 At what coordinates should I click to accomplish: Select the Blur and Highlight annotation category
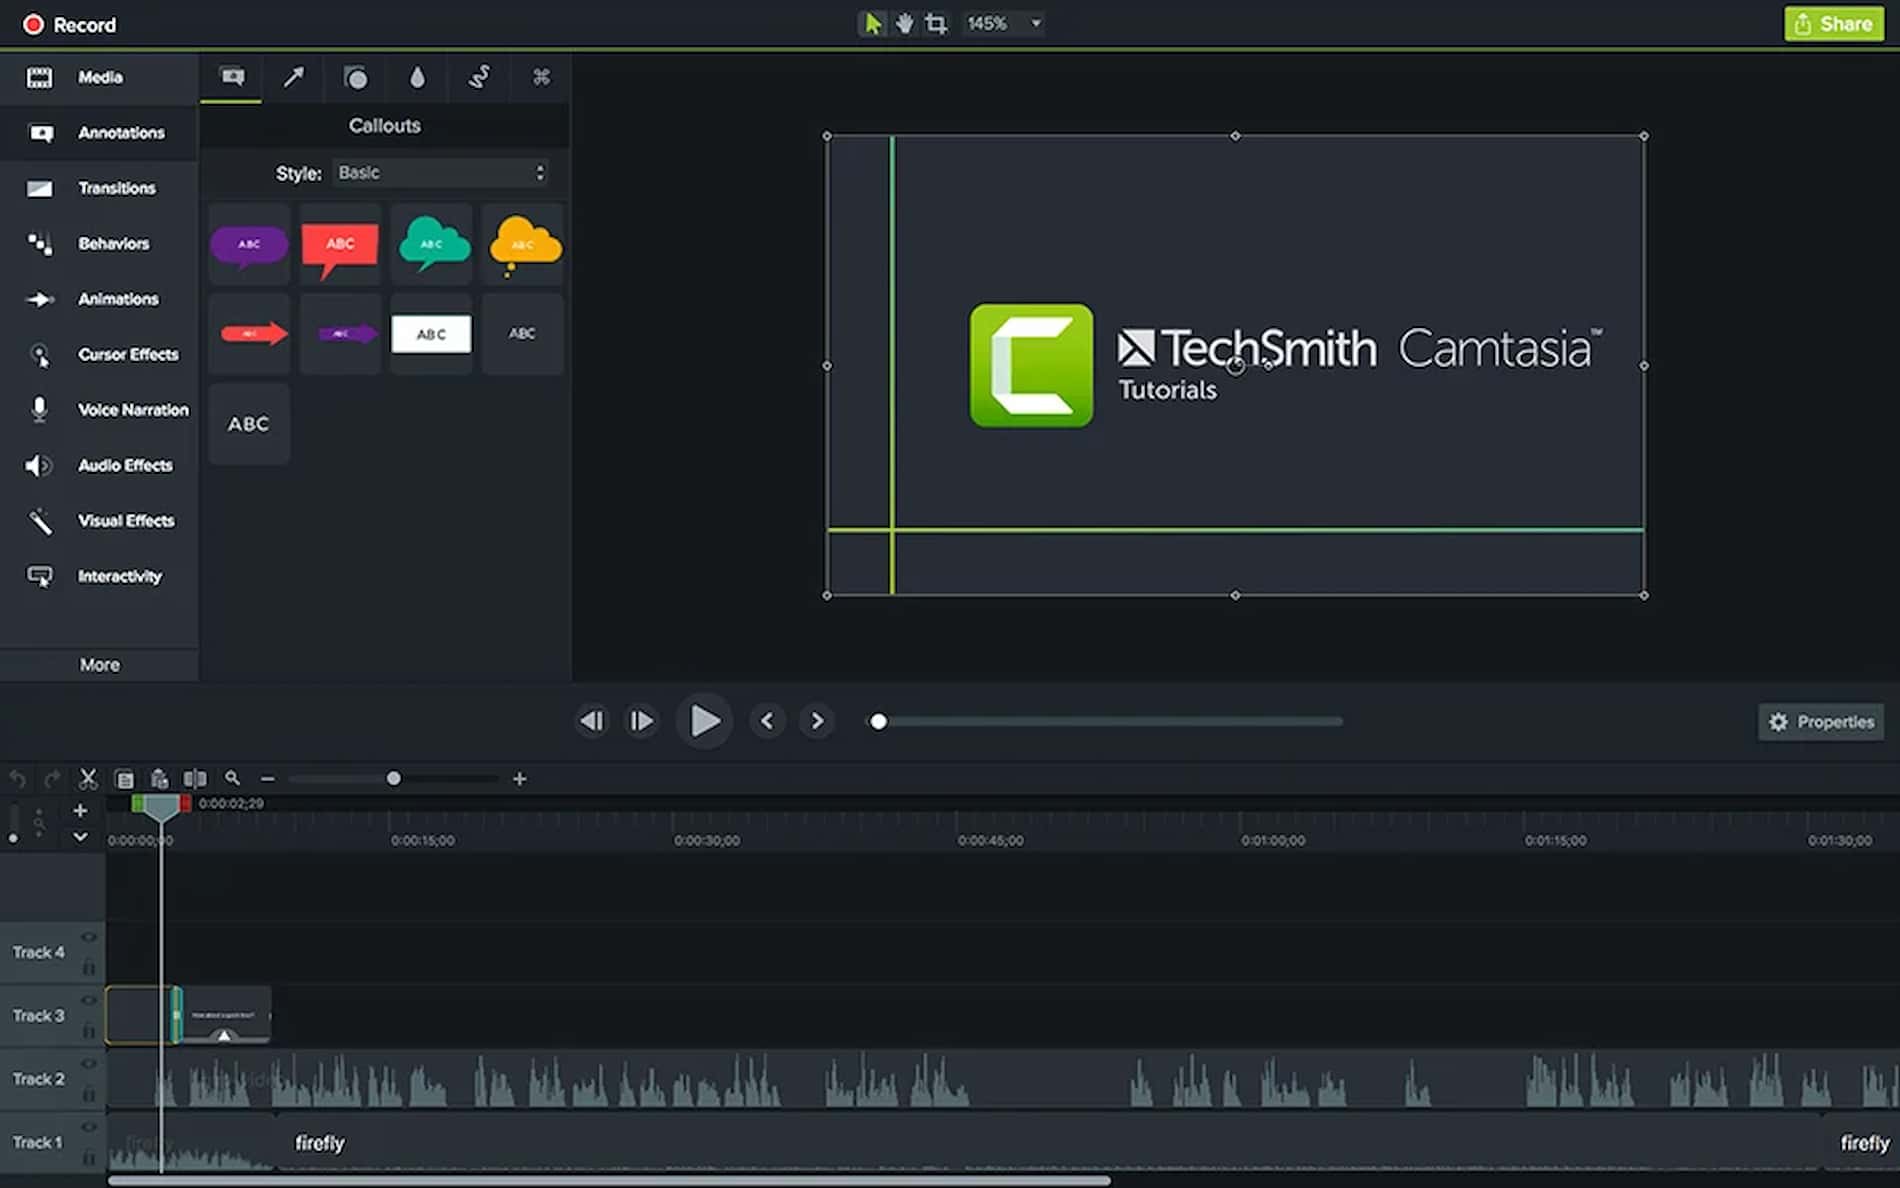(x=417, y=78)
